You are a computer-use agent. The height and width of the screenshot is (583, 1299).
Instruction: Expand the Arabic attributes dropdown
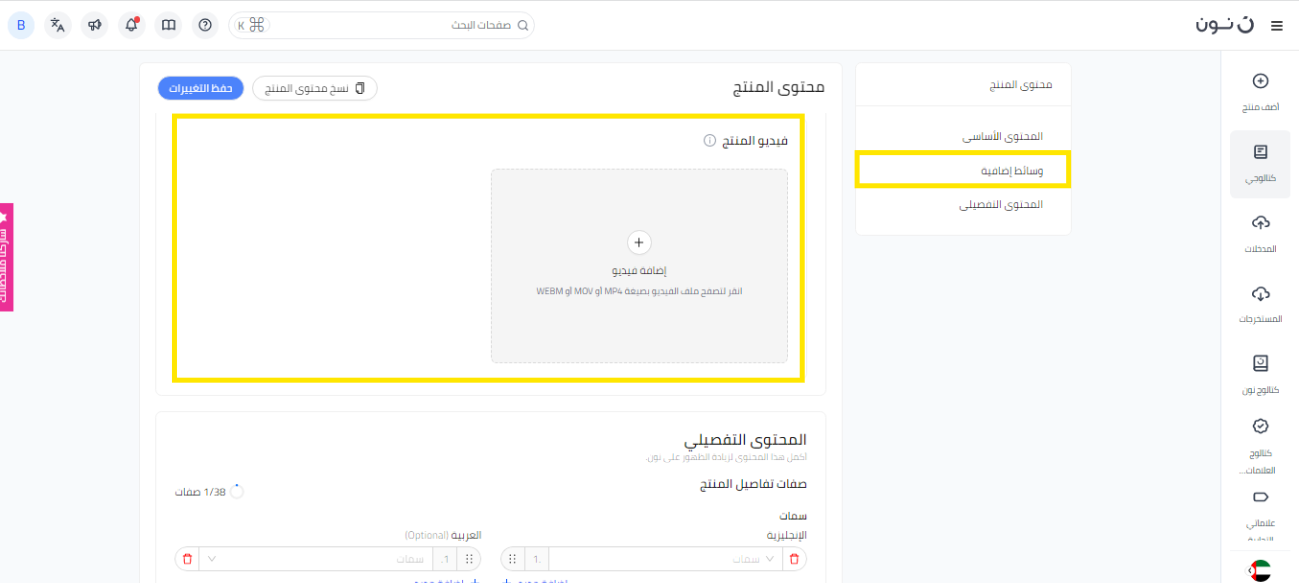point(208,559)
